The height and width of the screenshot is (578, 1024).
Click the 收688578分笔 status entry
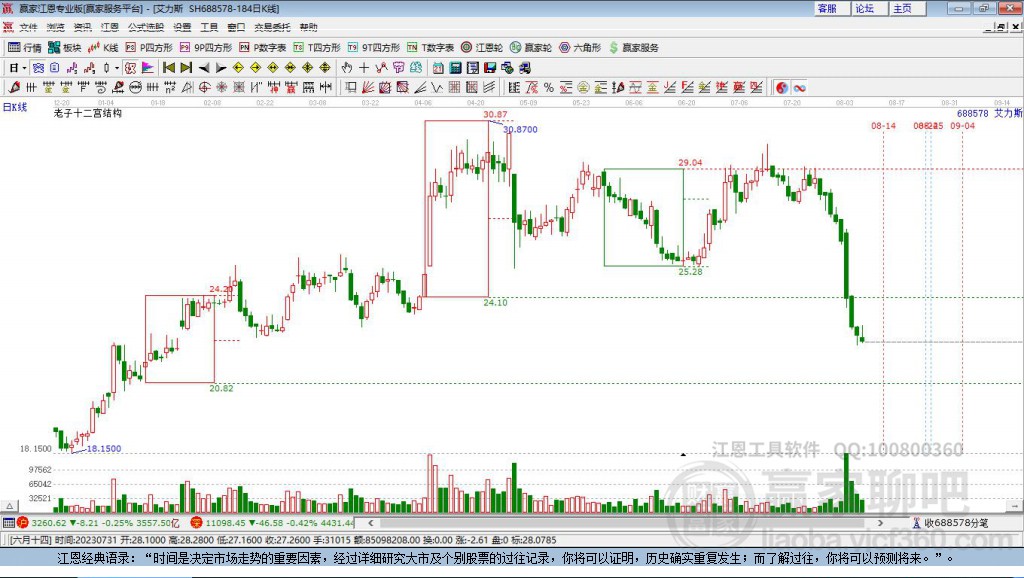(x=950, y=522)
